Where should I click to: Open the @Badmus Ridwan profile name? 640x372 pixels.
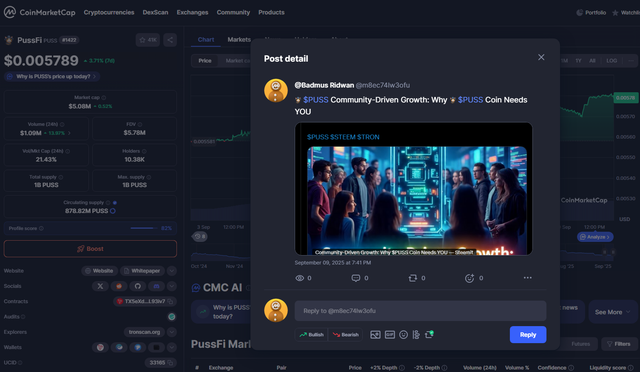coord(324,85)
